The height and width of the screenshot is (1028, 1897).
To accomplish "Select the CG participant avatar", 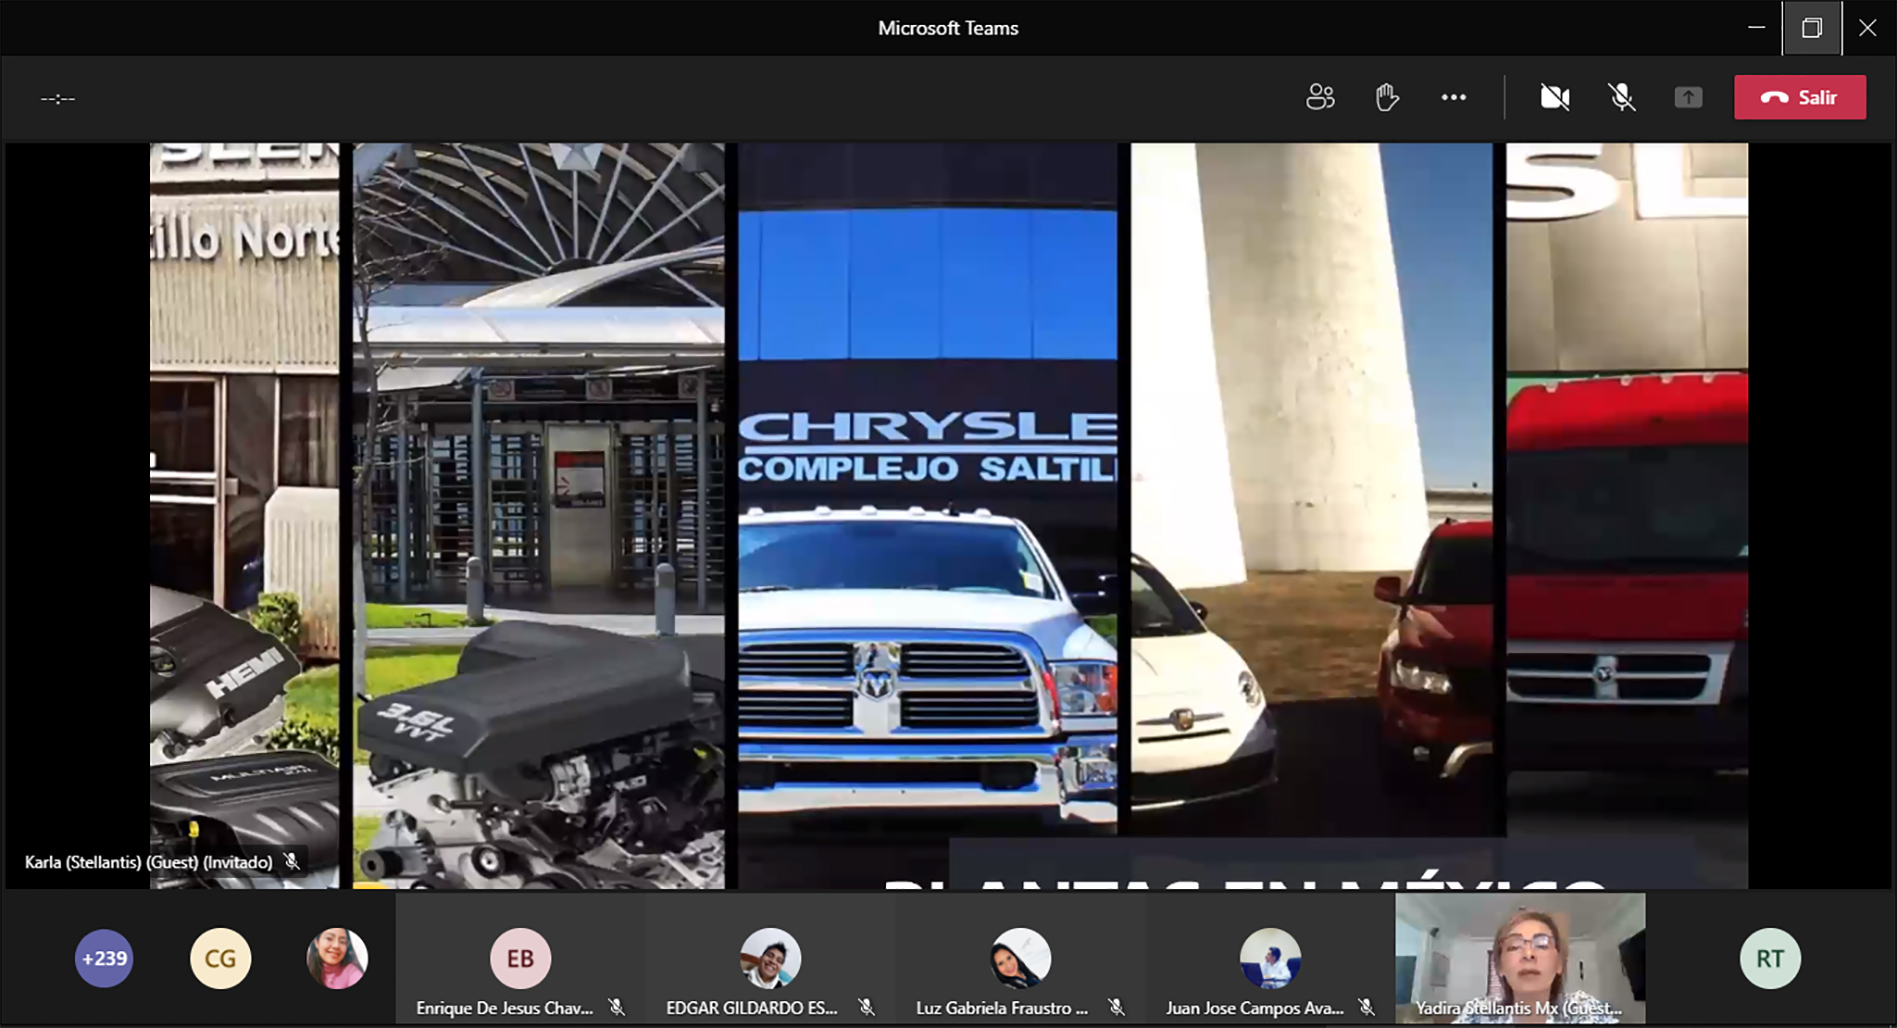I will pos(220,958).
